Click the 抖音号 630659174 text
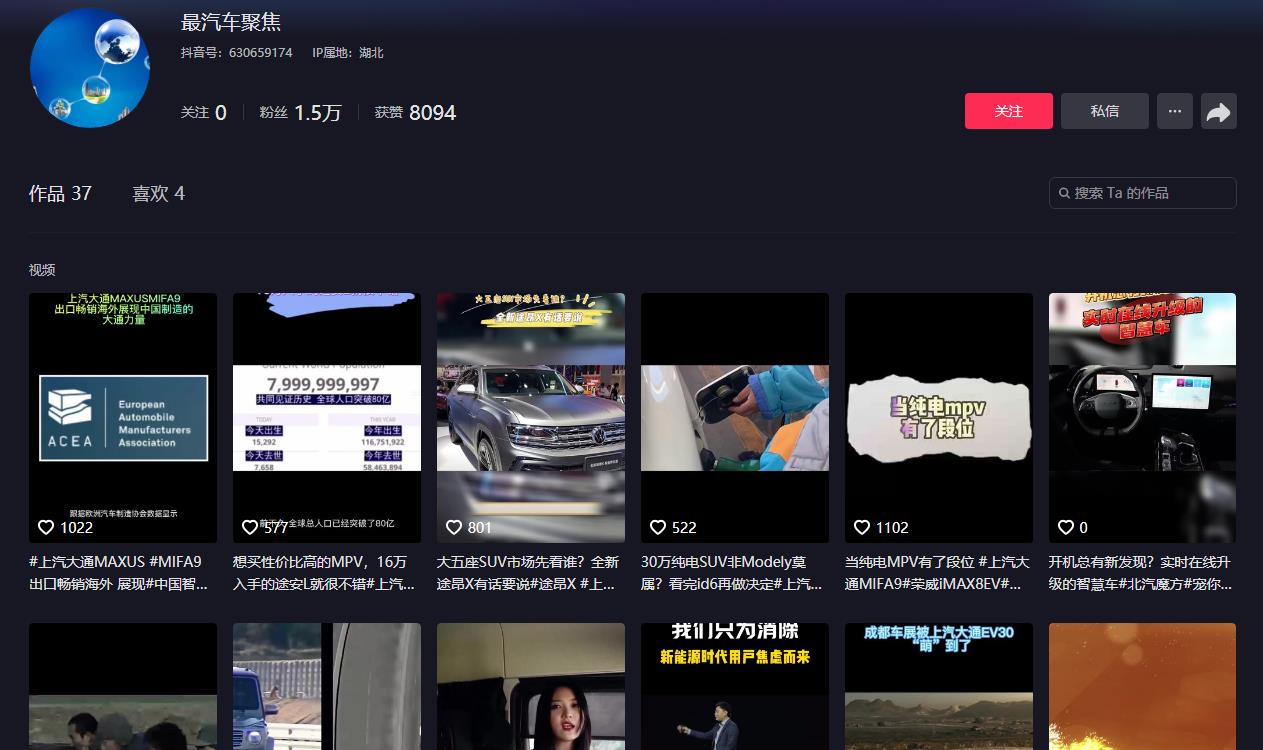This screenshot has width=1263, height=750. point(237,52)
